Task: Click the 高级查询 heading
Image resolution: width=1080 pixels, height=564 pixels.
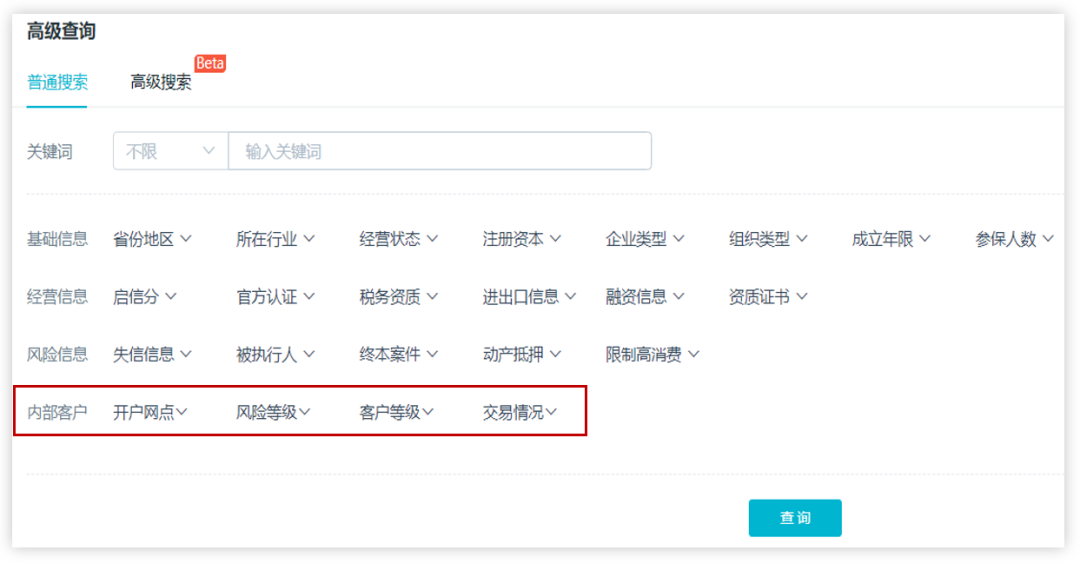Action: [61, 31]
